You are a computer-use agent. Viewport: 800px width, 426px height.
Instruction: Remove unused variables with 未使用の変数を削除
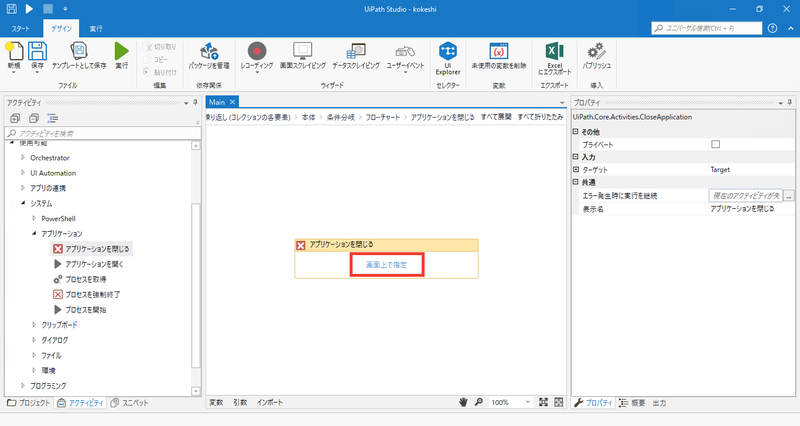click(x=498, y=56)
